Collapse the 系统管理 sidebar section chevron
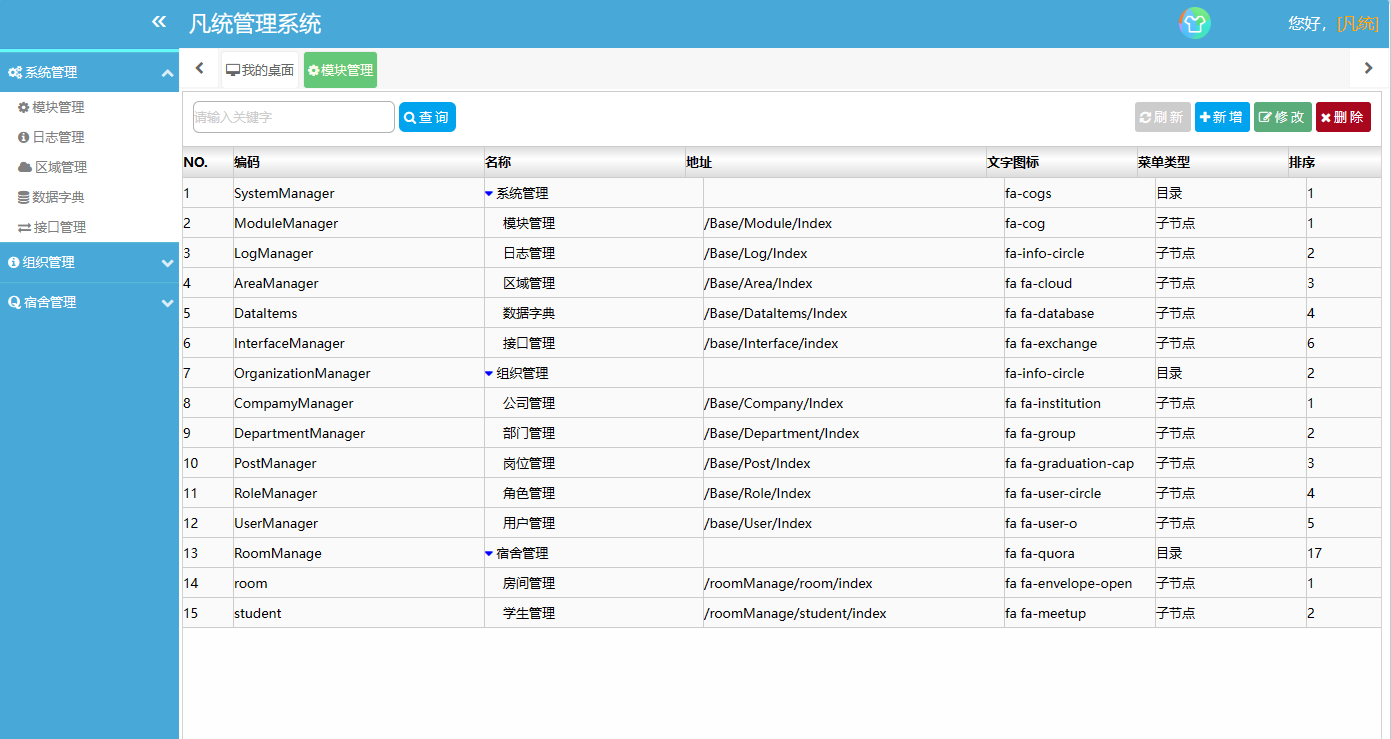Image resolution: width=1391 pixels, height=739 pixels. [x=167, y=72]
